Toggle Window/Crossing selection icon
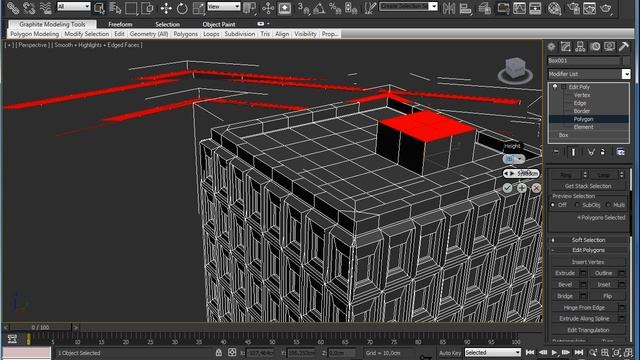This screenshot has width=640, height=360. click(147, 7)
